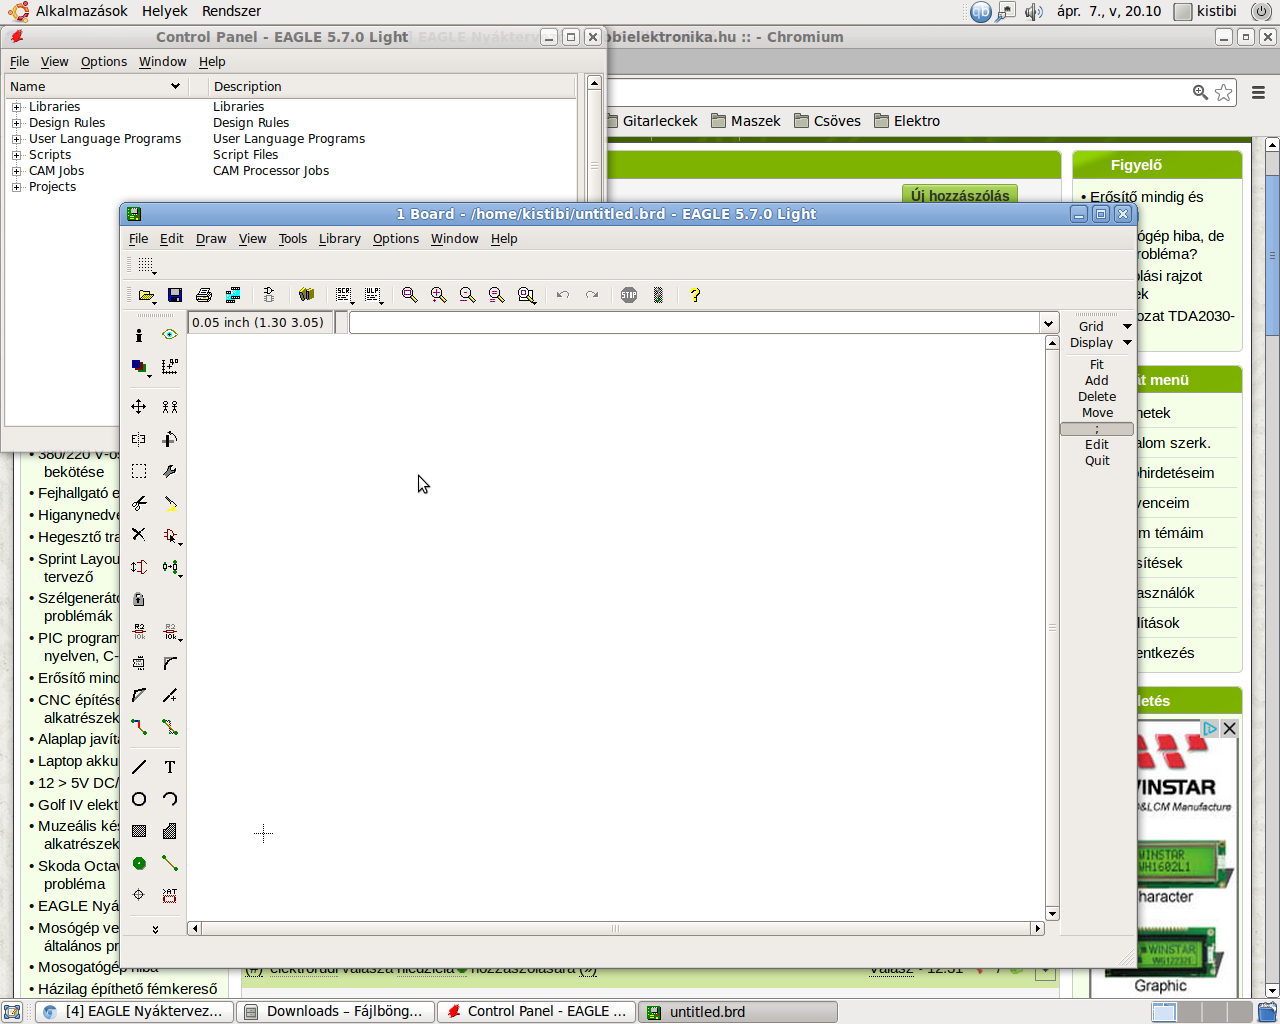Screen dimensions: 1280x1024
Task: Click the Redo arrow icon
Action: pyautogui.click(x=592, y=295)
